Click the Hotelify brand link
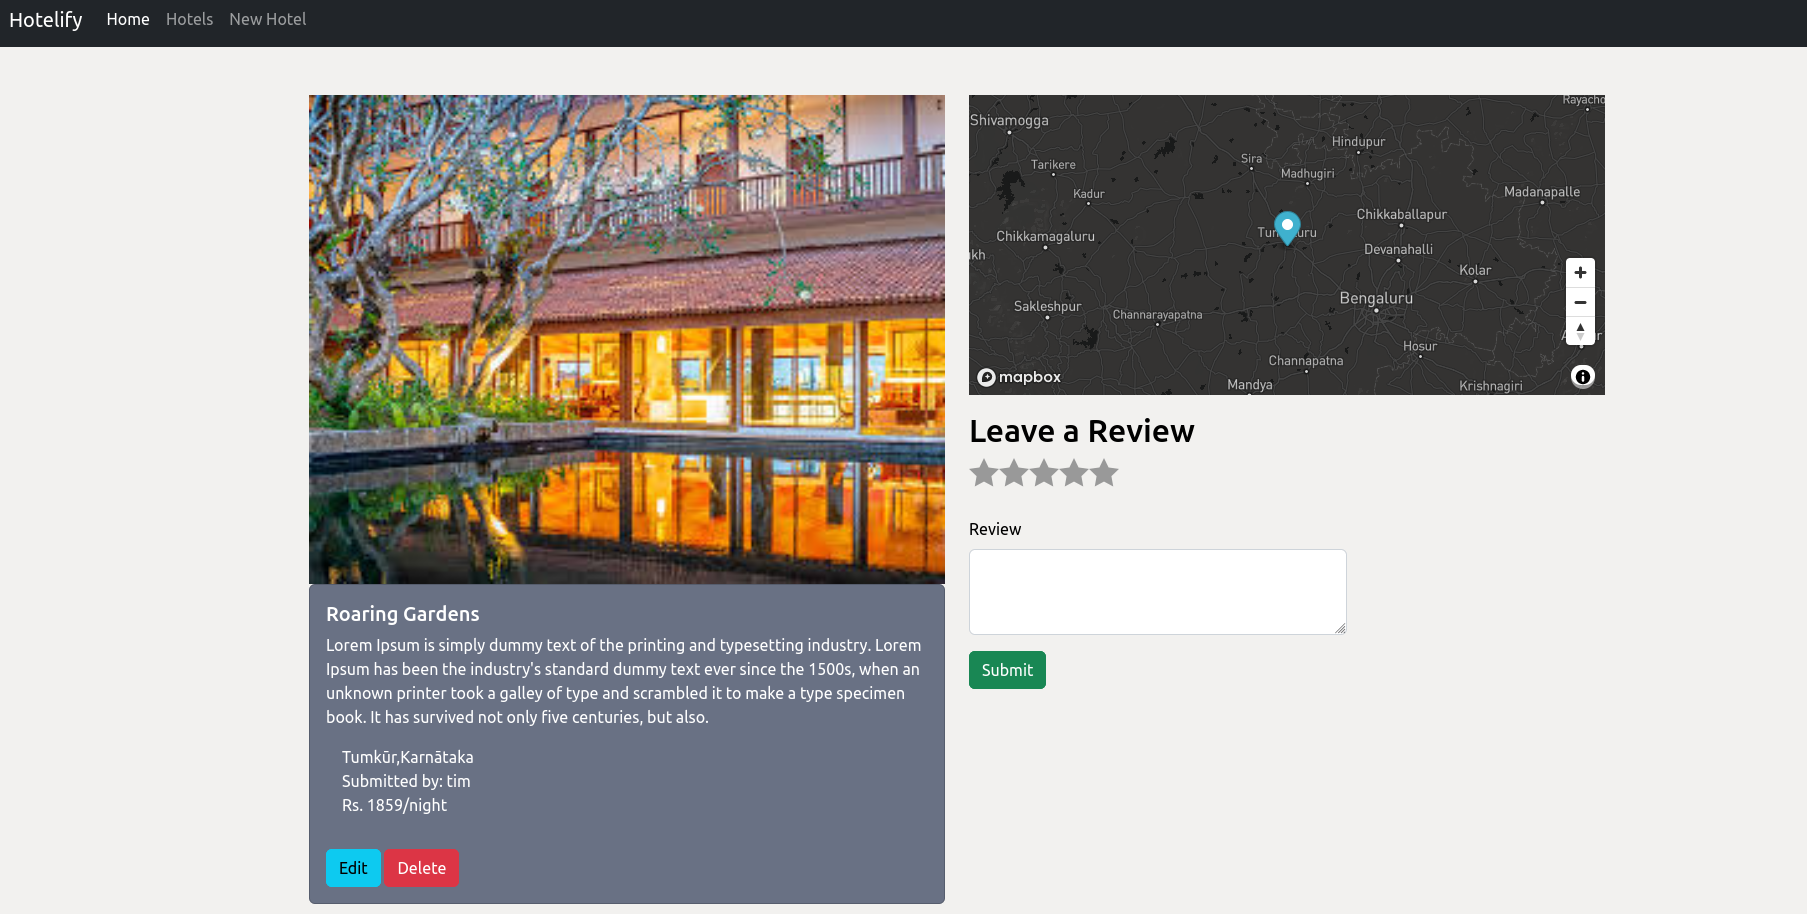Screen dimensions: 1807x914 (x=46, y=19)
